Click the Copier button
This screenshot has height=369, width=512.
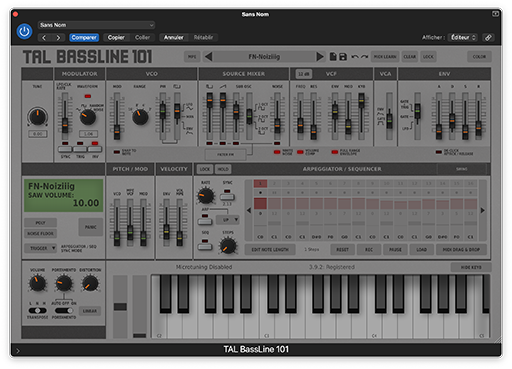116,38
